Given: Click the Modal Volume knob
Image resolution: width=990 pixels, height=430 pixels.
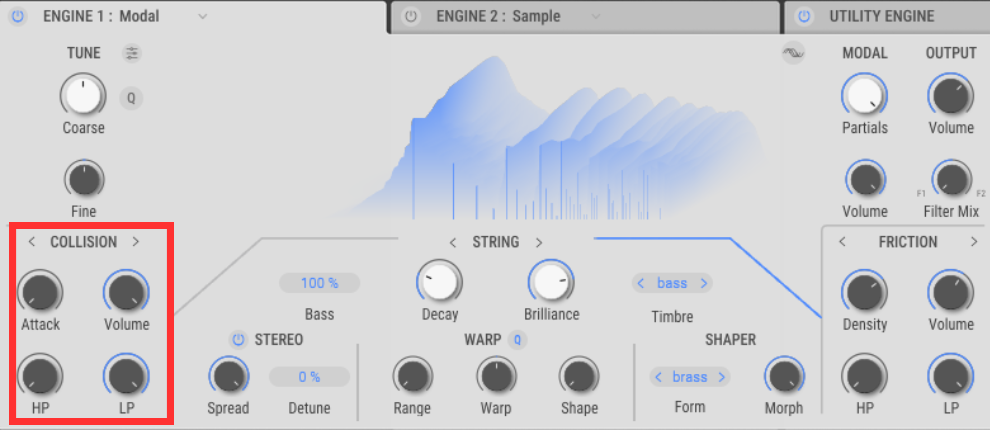Looking at the screenshot, I should [x=864, y=180].
